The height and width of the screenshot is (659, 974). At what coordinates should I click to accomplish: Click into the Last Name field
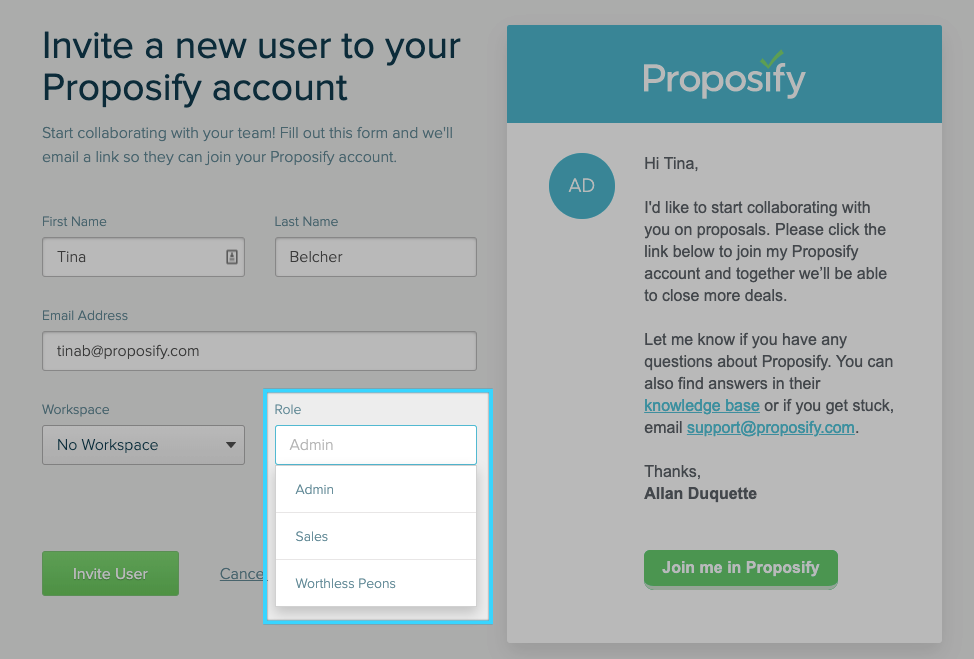point(375,257)
